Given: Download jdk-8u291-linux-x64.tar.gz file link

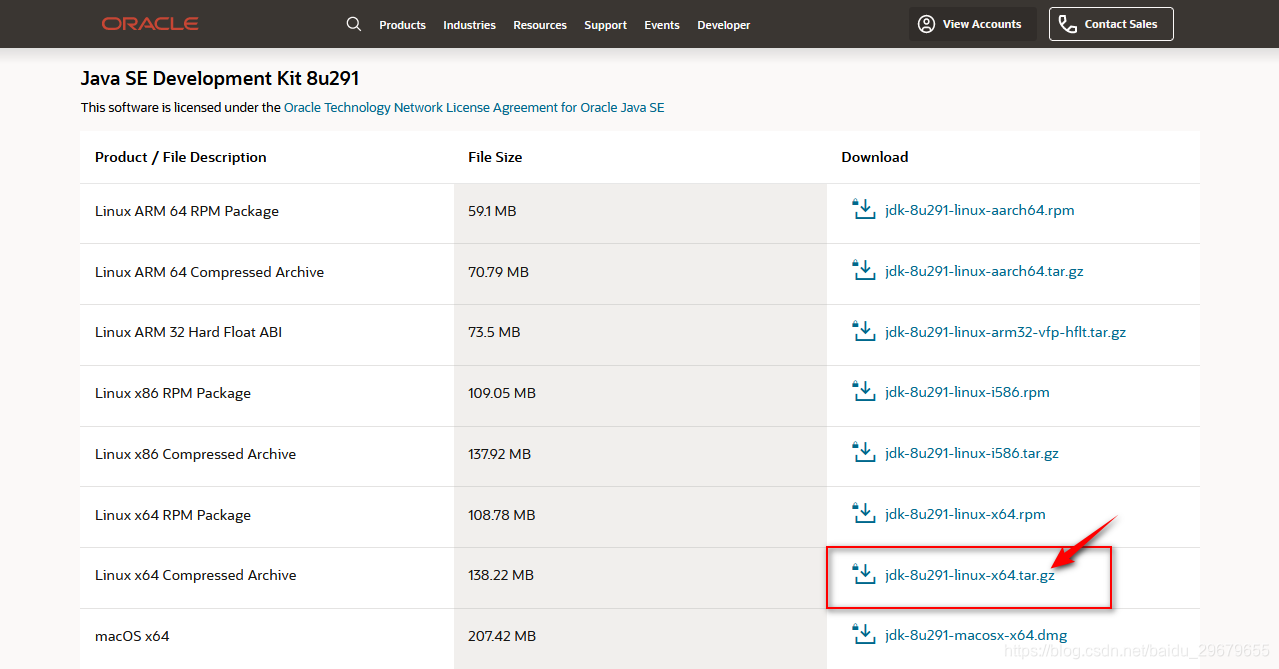Looking at the screenshot, I should 970,575.
